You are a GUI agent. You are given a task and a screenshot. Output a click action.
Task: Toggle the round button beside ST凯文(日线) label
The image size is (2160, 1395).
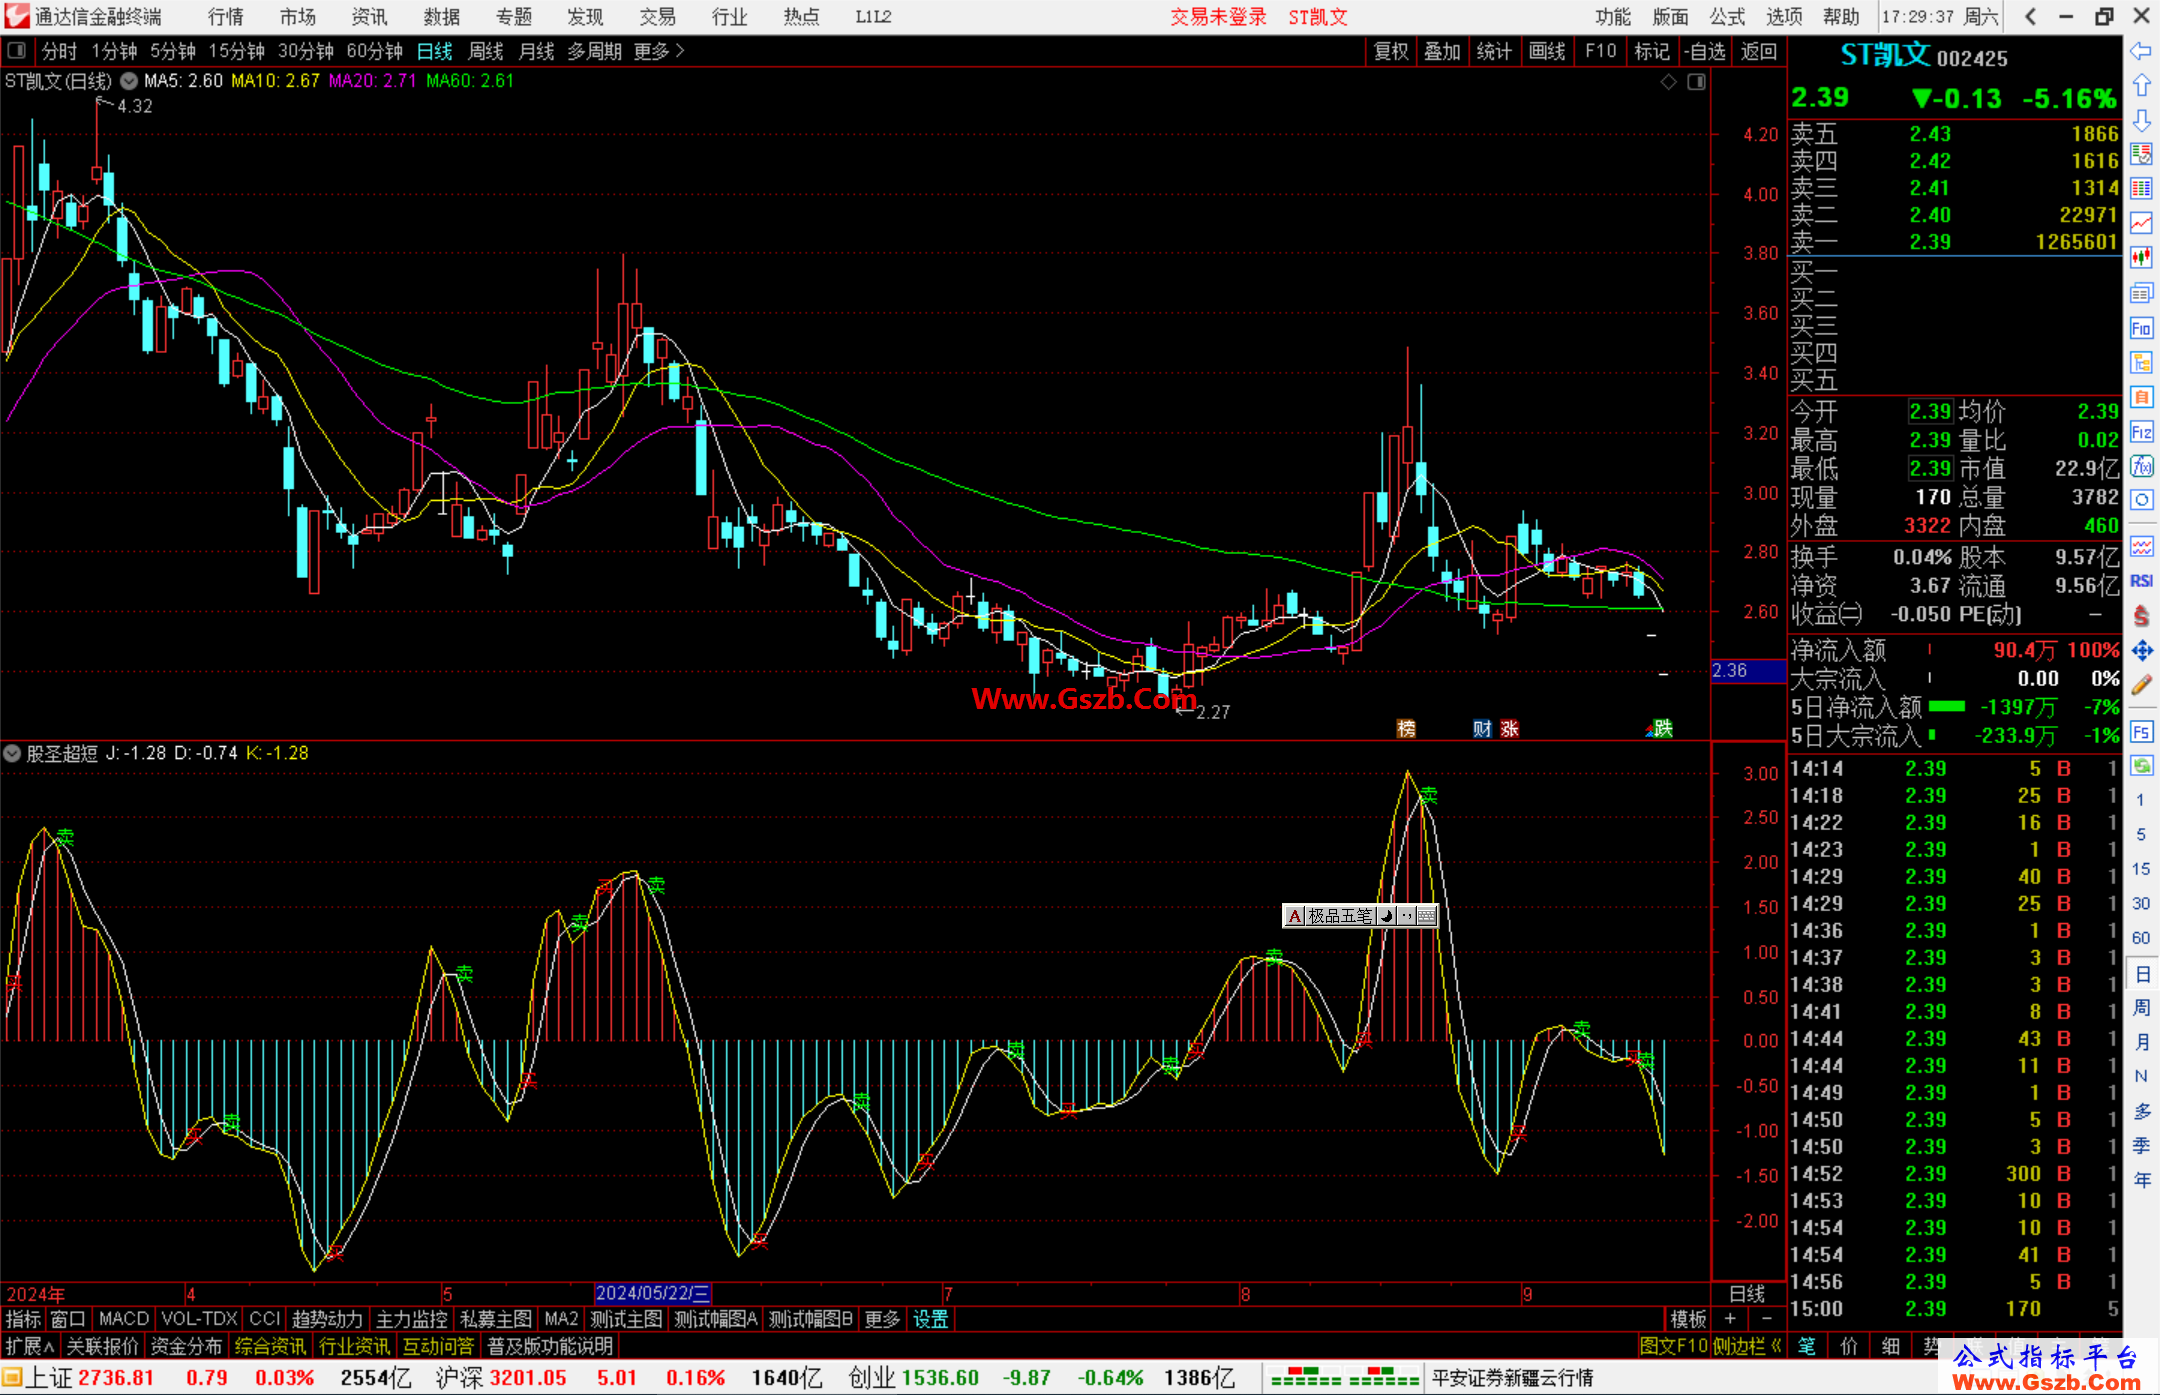click(129, 81)
